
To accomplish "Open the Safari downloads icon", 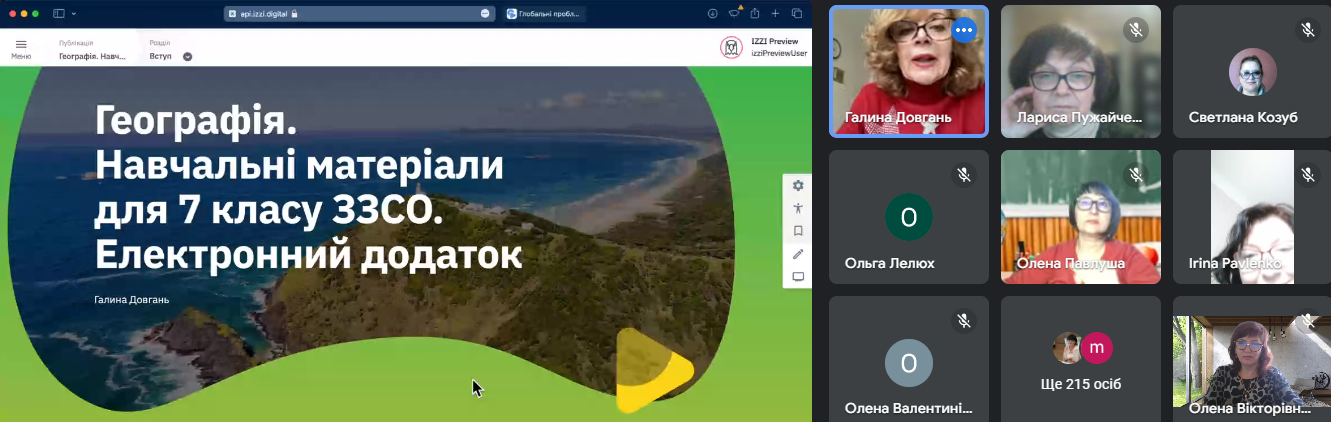I will 713,13.
